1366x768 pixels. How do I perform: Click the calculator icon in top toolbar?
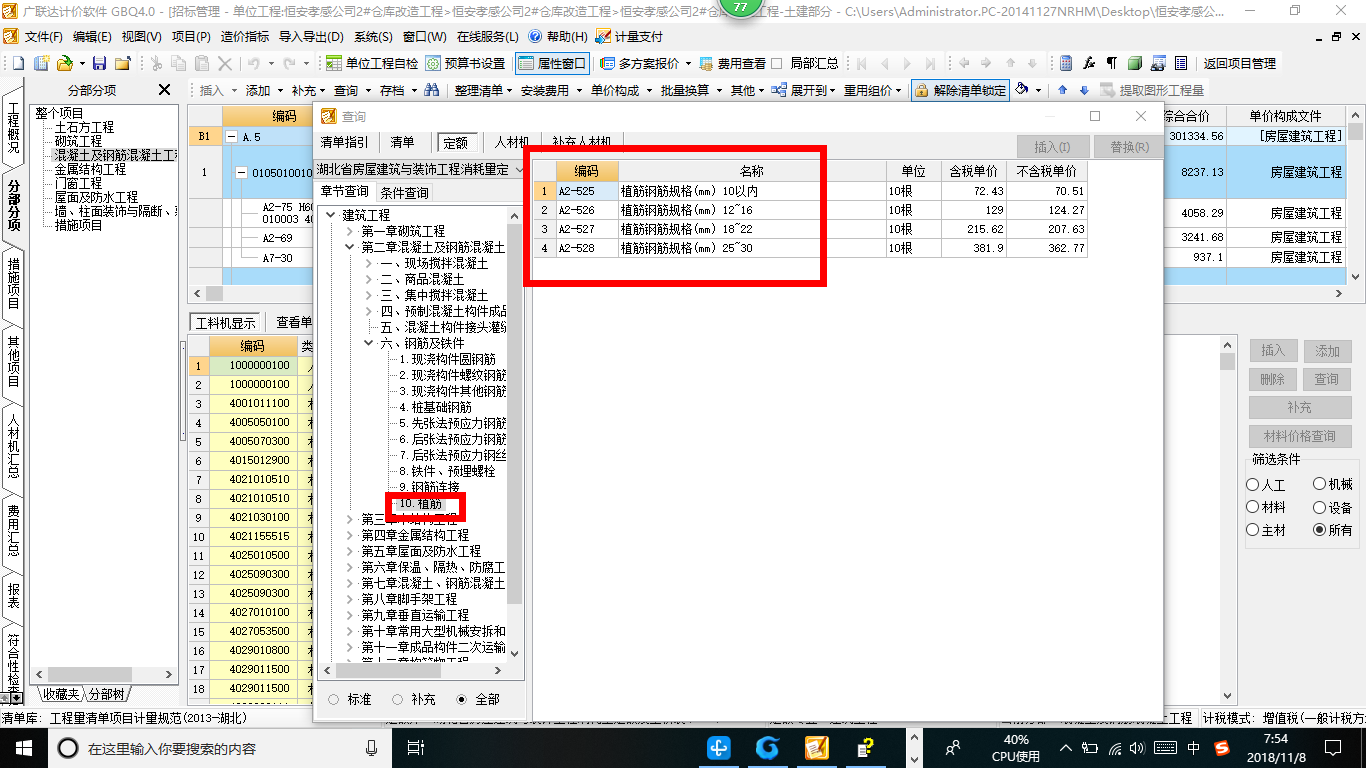coord(1066,63)
